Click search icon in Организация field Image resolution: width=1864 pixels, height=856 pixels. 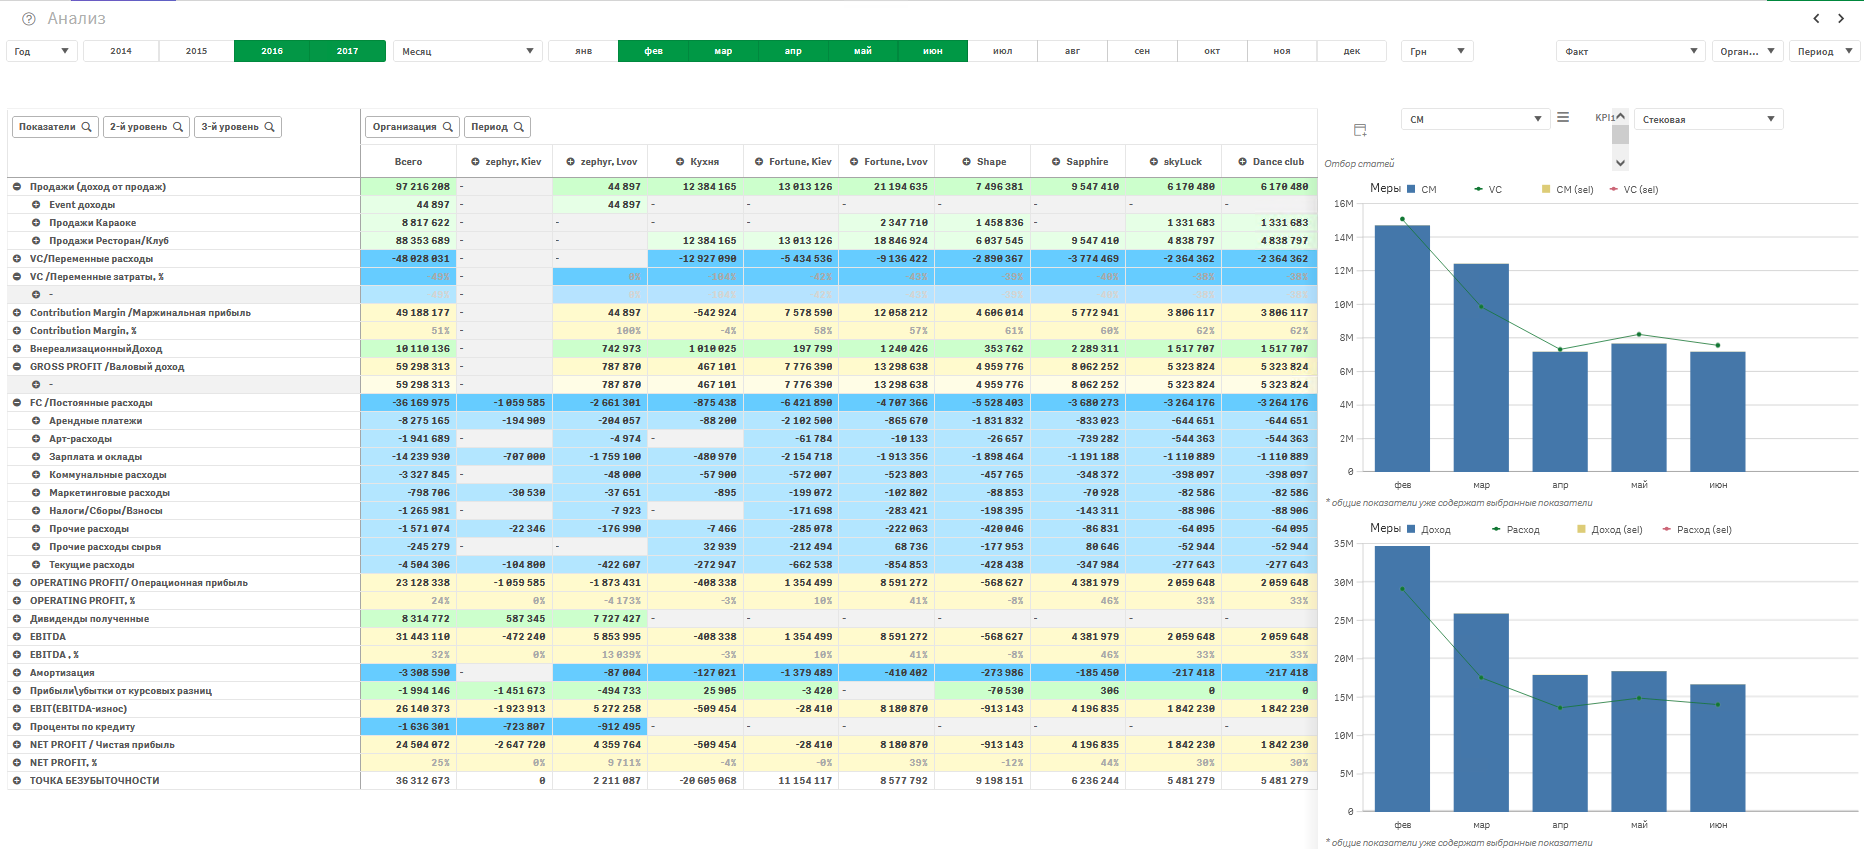pyautogui.click(x=448, y=127)
